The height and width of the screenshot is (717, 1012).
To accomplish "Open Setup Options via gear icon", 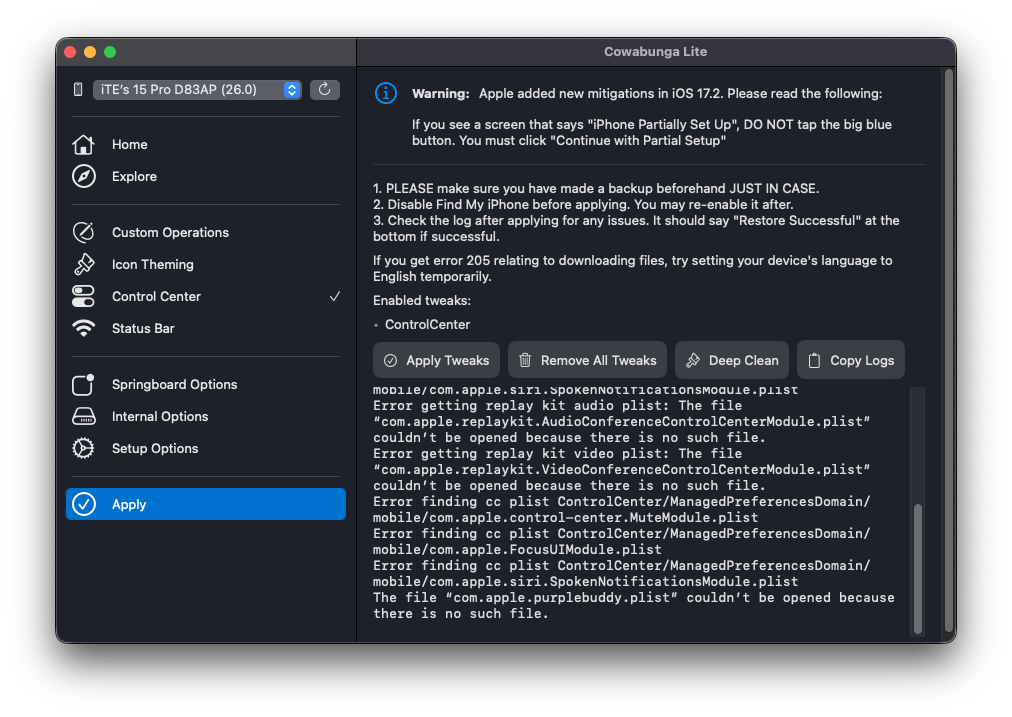I will click(x=83, y=449).
